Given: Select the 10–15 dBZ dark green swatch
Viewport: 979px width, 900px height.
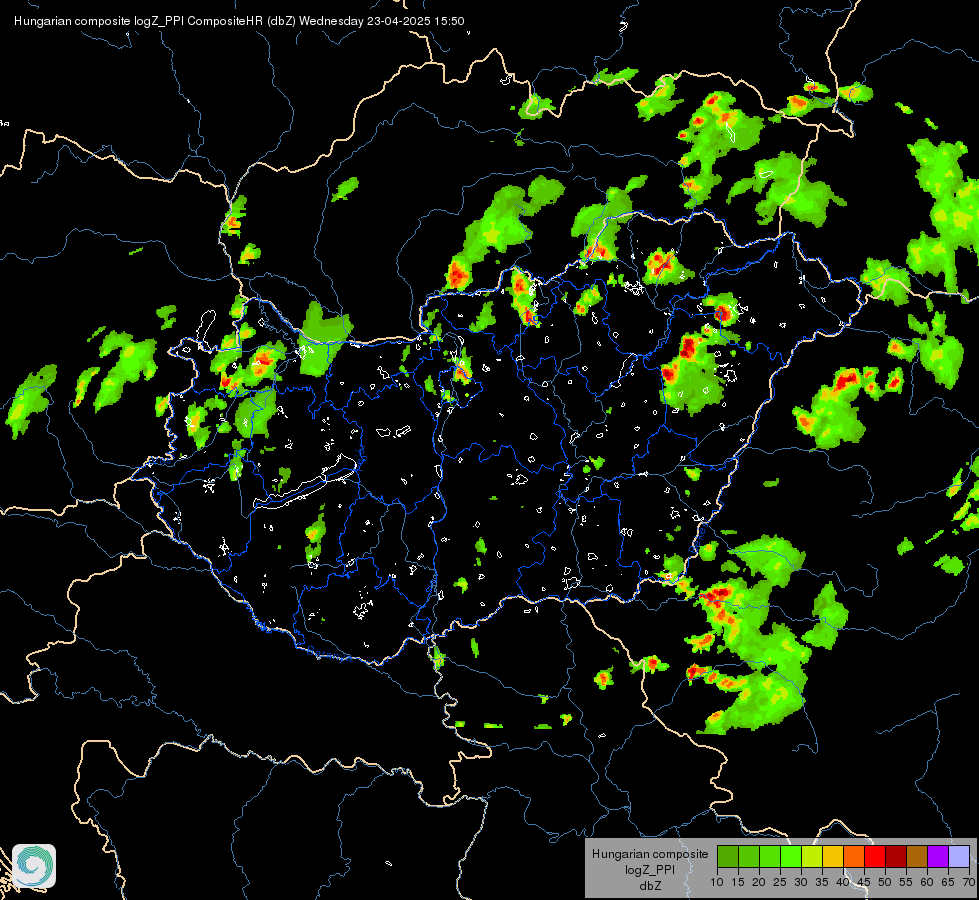Looking at the screenshot, I should 728,856.
